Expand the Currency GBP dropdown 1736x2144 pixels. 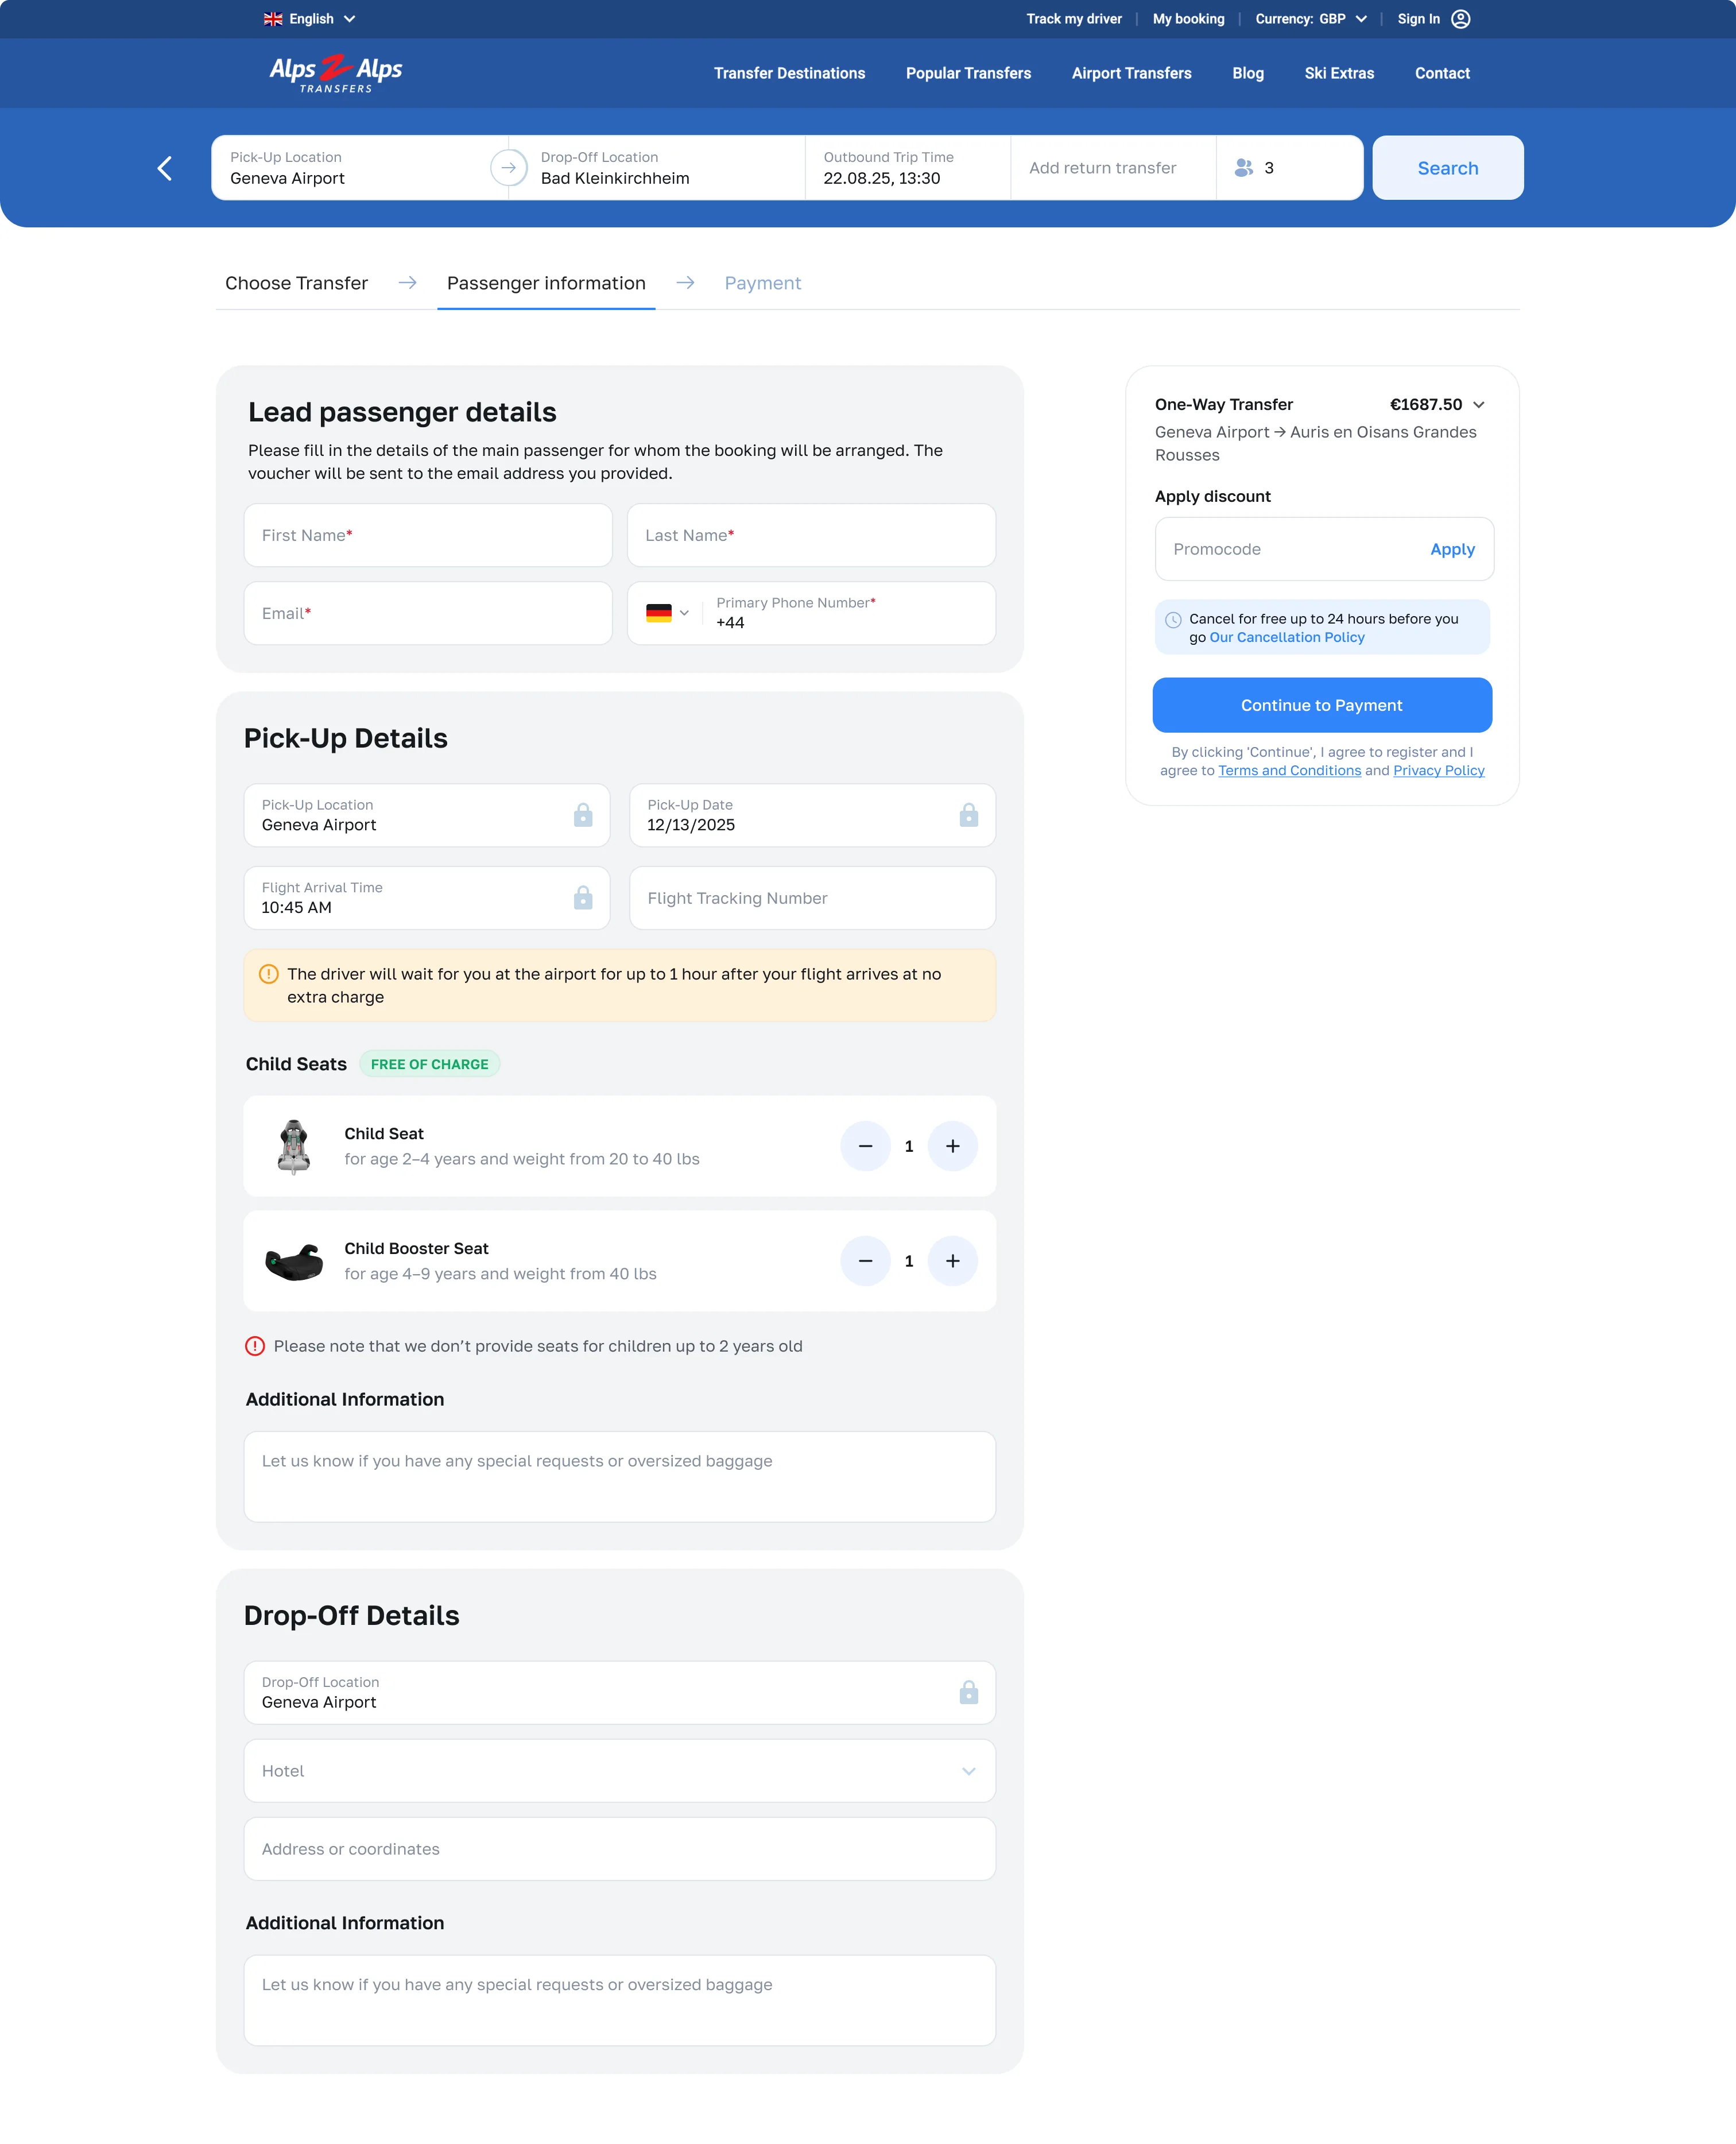pos(1361,18)
